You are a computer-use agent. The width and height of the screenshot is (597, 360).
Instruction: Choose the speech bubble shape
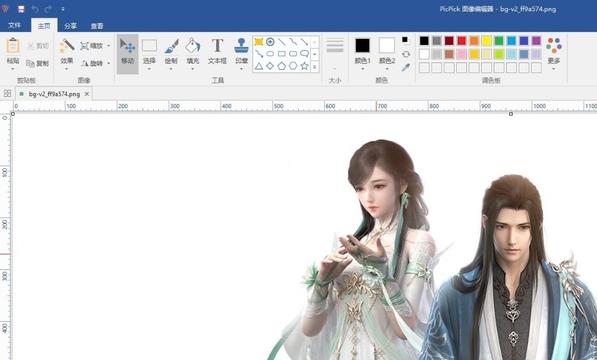[304, 54]
